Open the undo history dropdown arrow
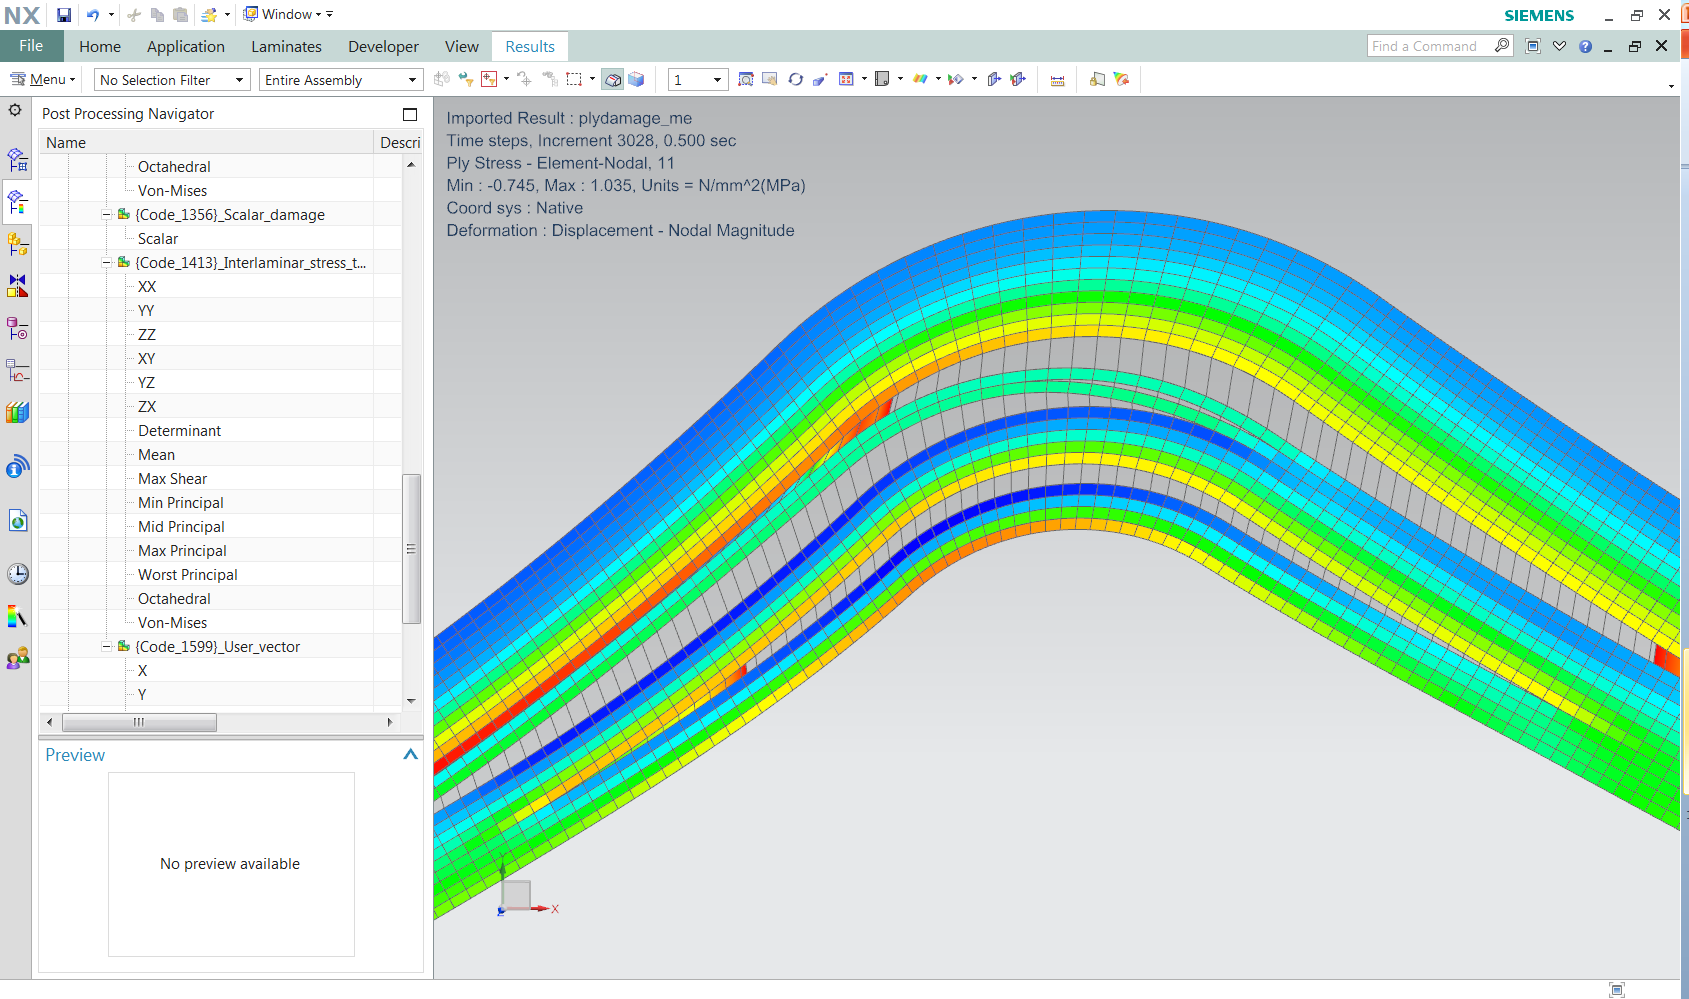 pos(111,15)
